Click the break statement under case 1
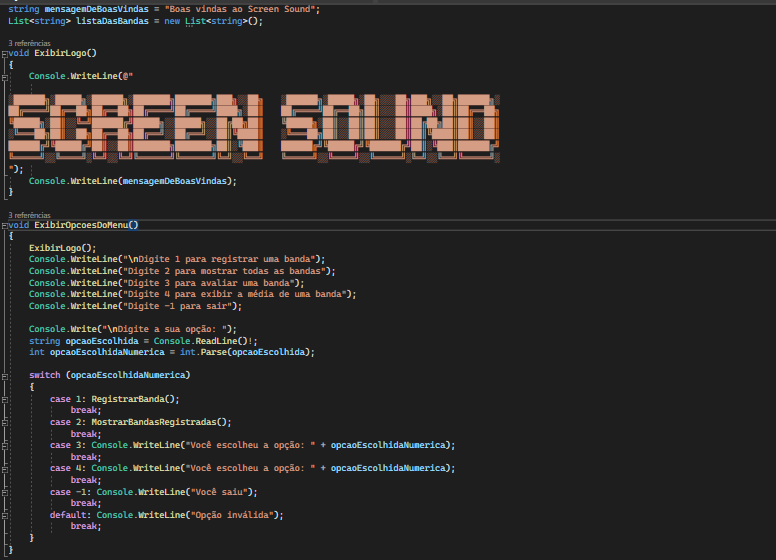Viewport: 776px width, 560px height. click(86, 410)
